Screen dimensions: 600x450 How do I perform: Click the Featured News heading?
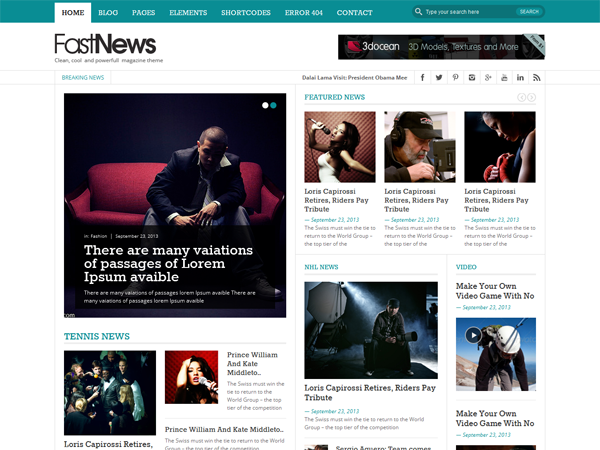[x=334, y=97]
